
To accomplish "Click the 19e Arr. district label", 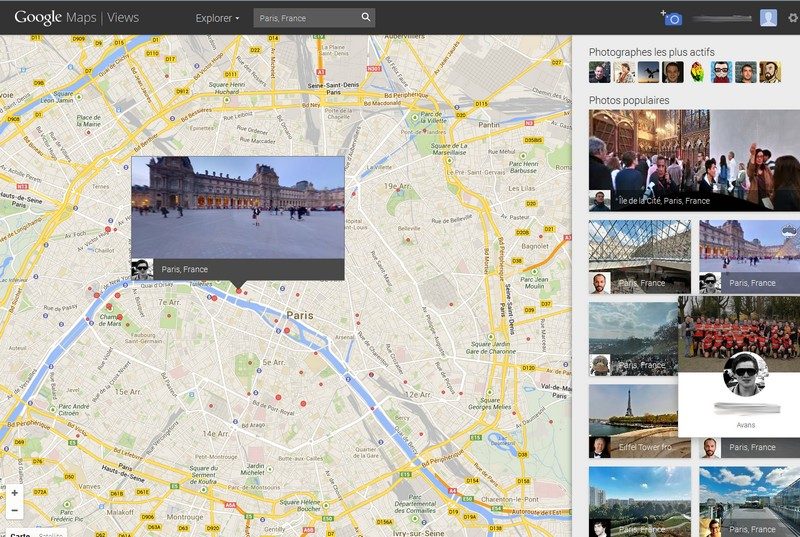I will point(397,187).
